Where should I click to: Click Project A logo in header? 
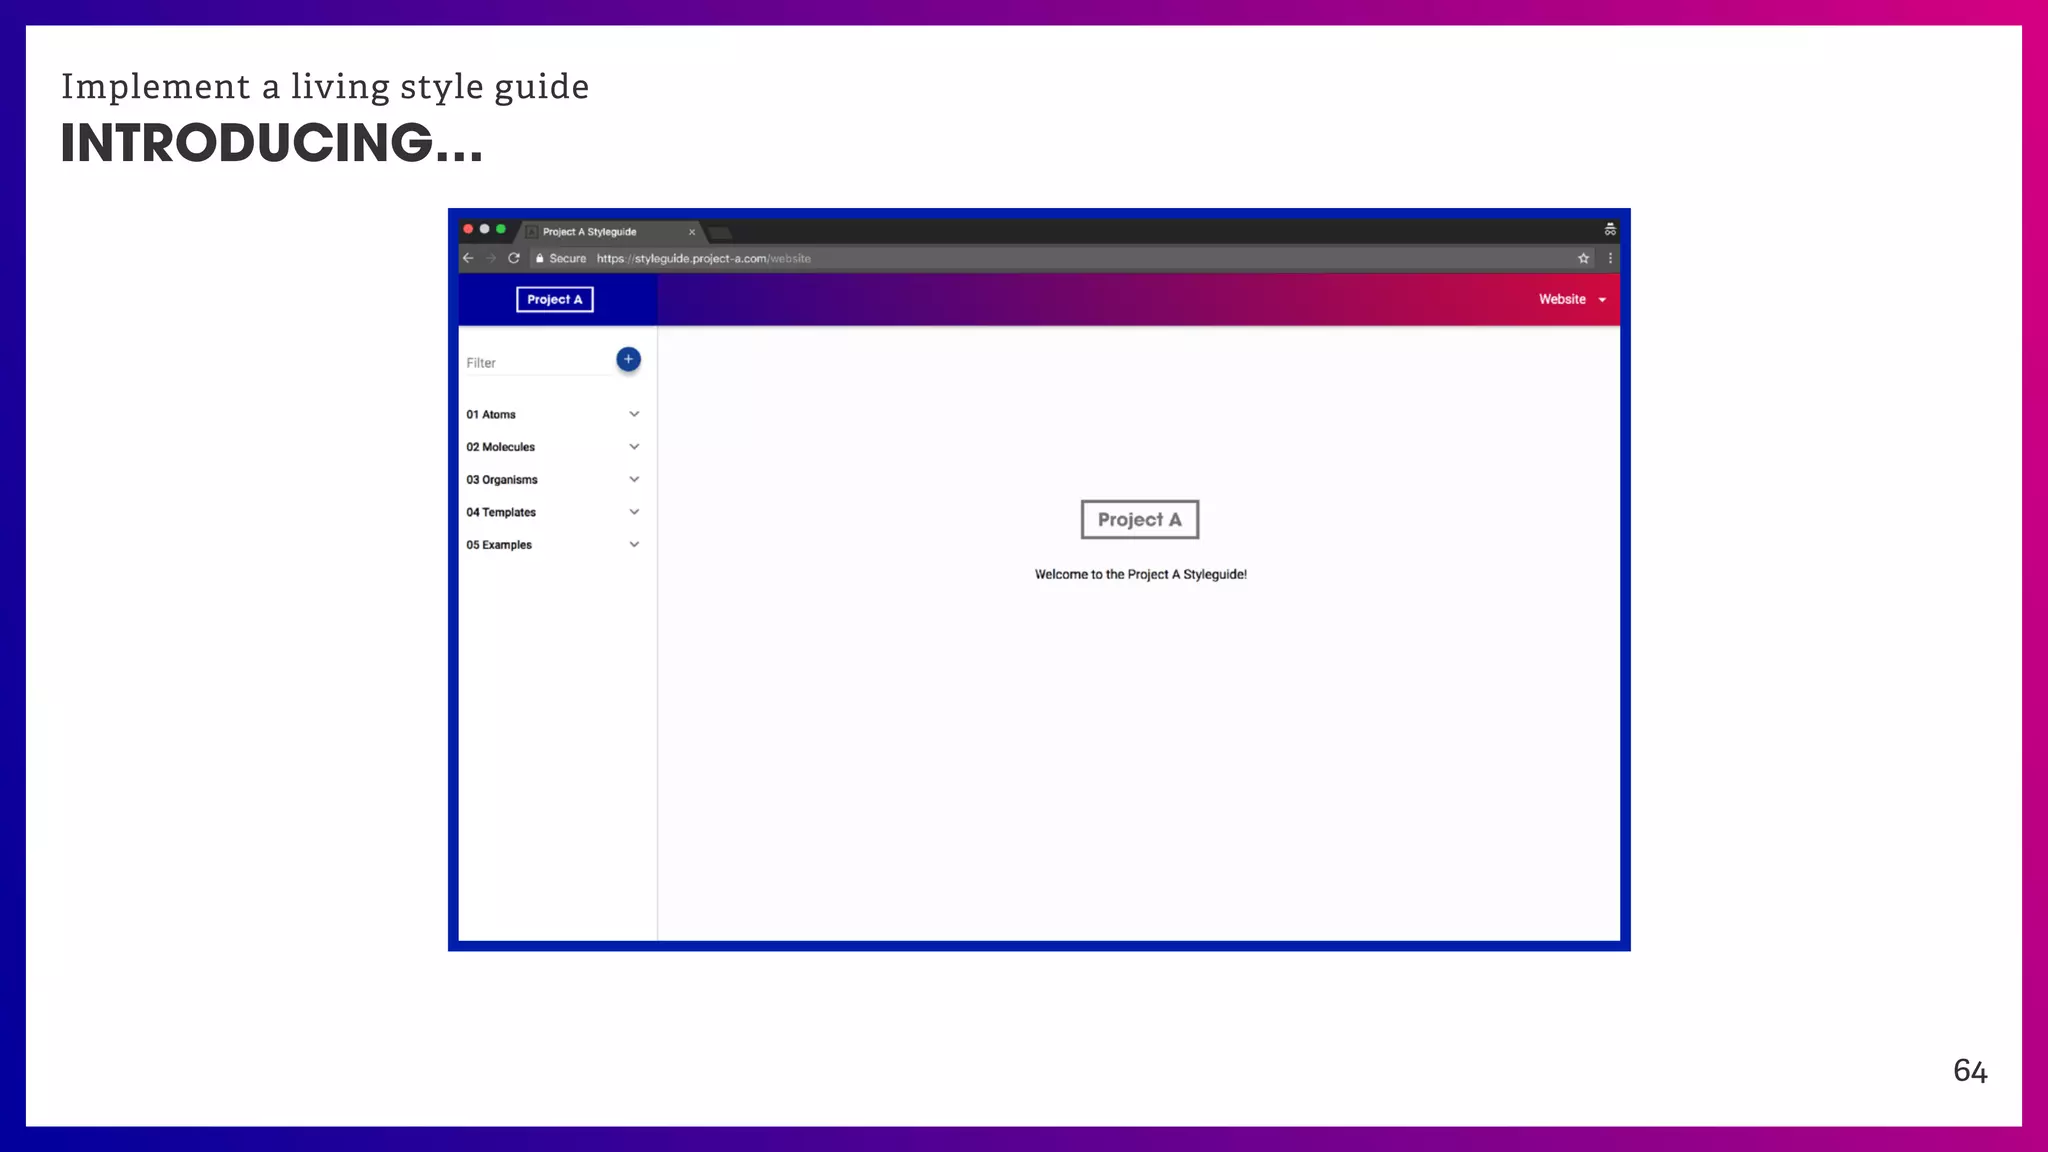[x=555, y=299]
